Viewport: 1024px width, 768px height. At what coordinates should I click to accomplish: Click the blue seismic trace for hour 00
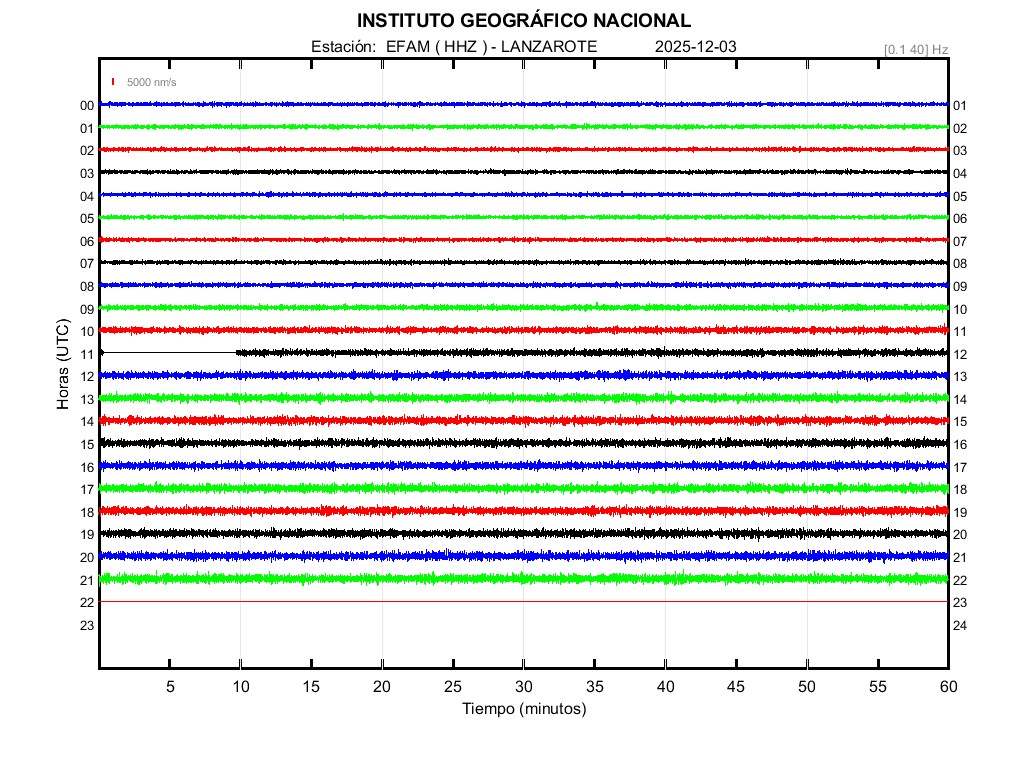point(524,104)
